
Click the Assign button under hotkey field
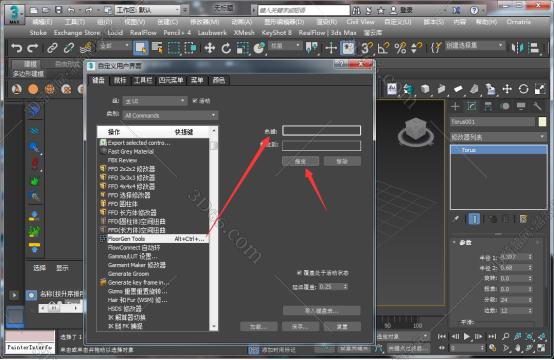coord(300,161)
